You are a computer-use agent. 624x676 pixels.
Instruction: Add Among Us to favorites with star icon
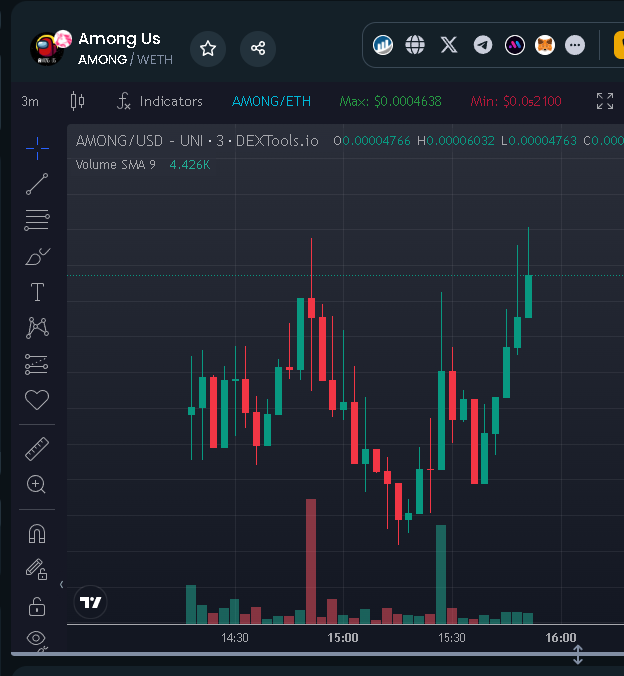208,48
